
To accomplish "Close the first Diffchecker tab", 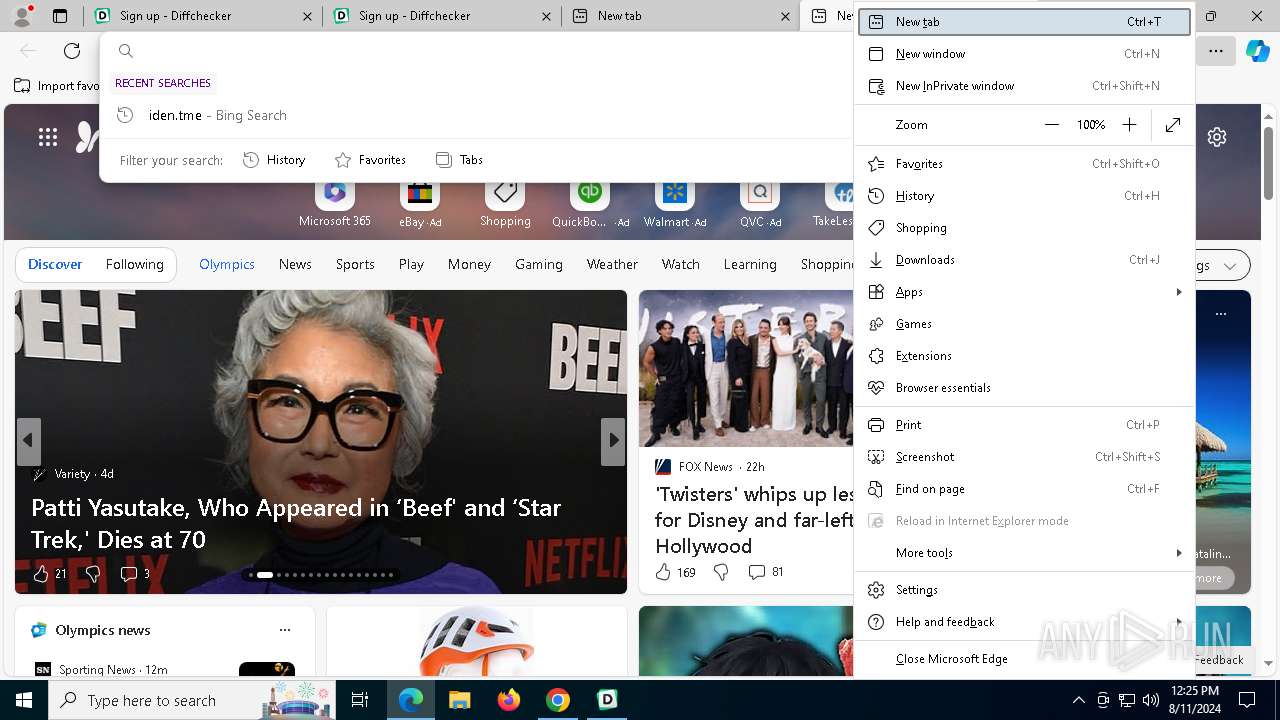I will click(307, 16).
